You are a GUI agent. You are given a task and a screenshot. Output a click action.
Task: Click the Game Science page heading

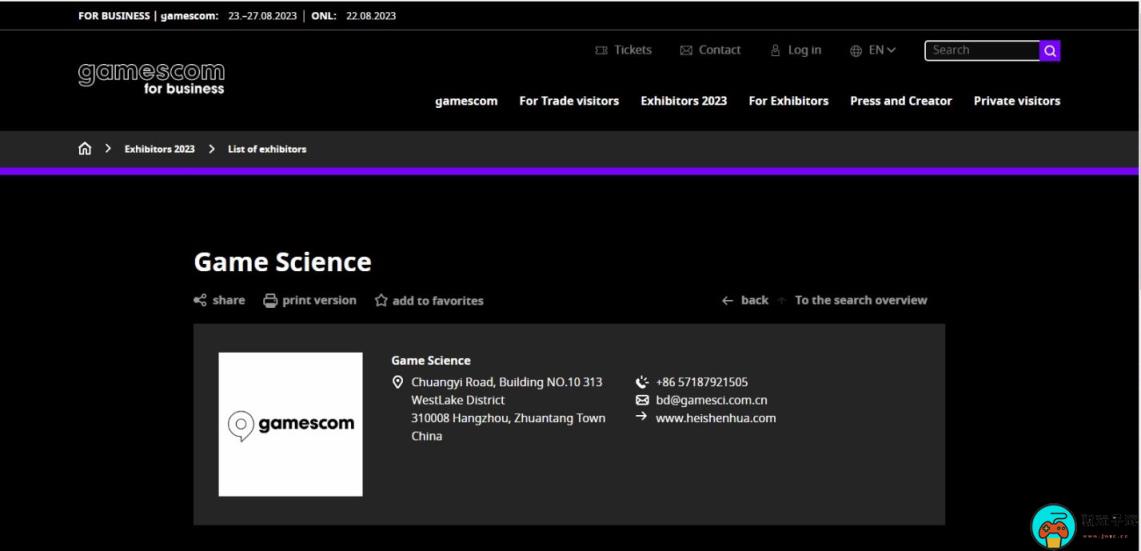[x=282, y=262]
